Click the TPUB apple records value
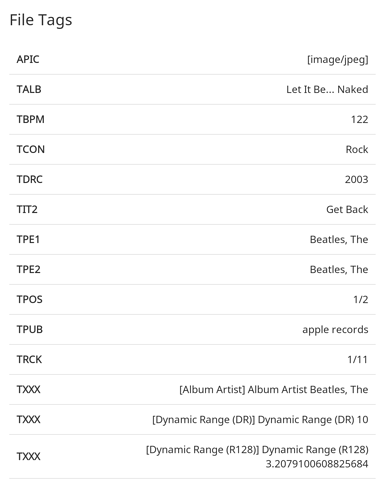The width and height of the screenshot is (383, 500). click(335, 330)
